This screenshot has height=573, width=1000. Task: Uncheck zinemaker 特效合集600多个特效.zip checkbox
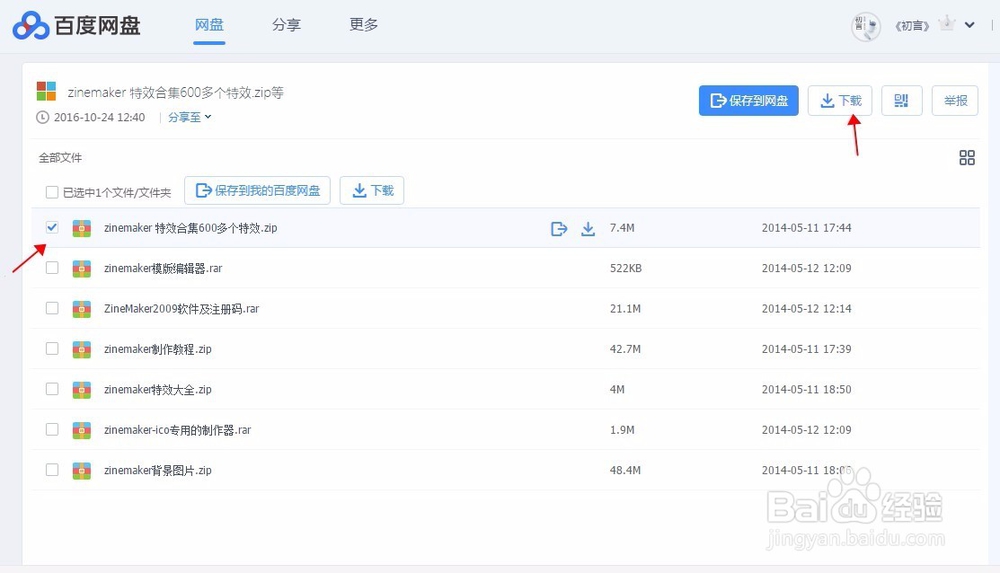pyautogui.click(x=52, y=227)
